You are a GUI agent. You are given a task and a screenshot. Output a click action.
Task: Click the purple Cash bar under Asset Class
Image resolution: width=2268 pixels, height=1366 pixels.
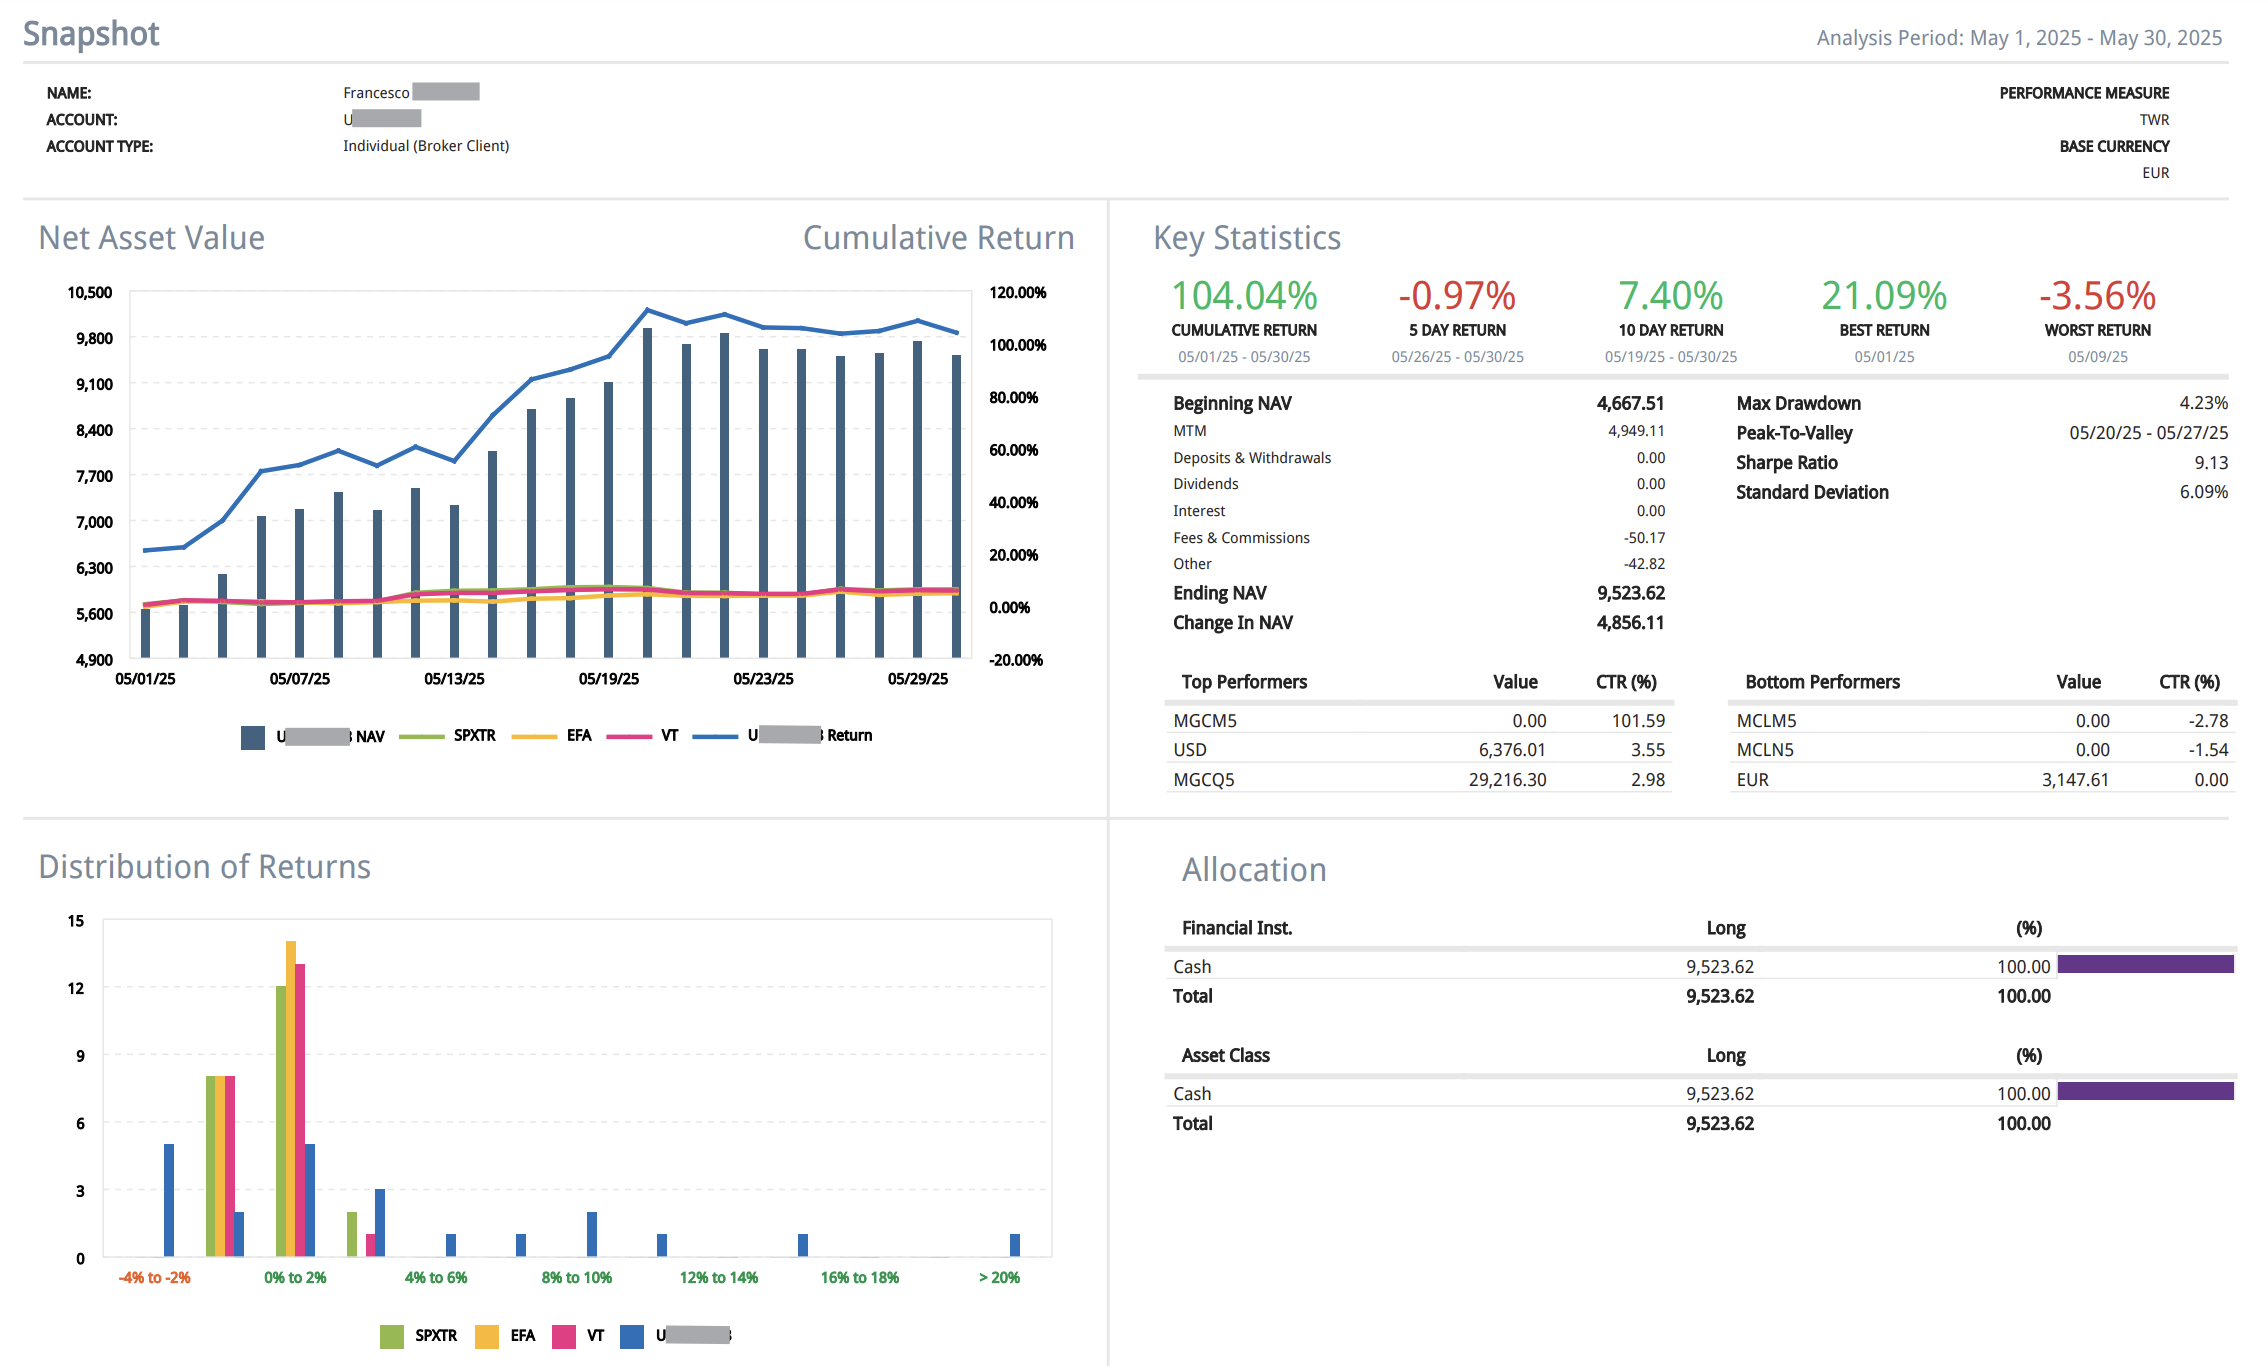point(2145,1091)
